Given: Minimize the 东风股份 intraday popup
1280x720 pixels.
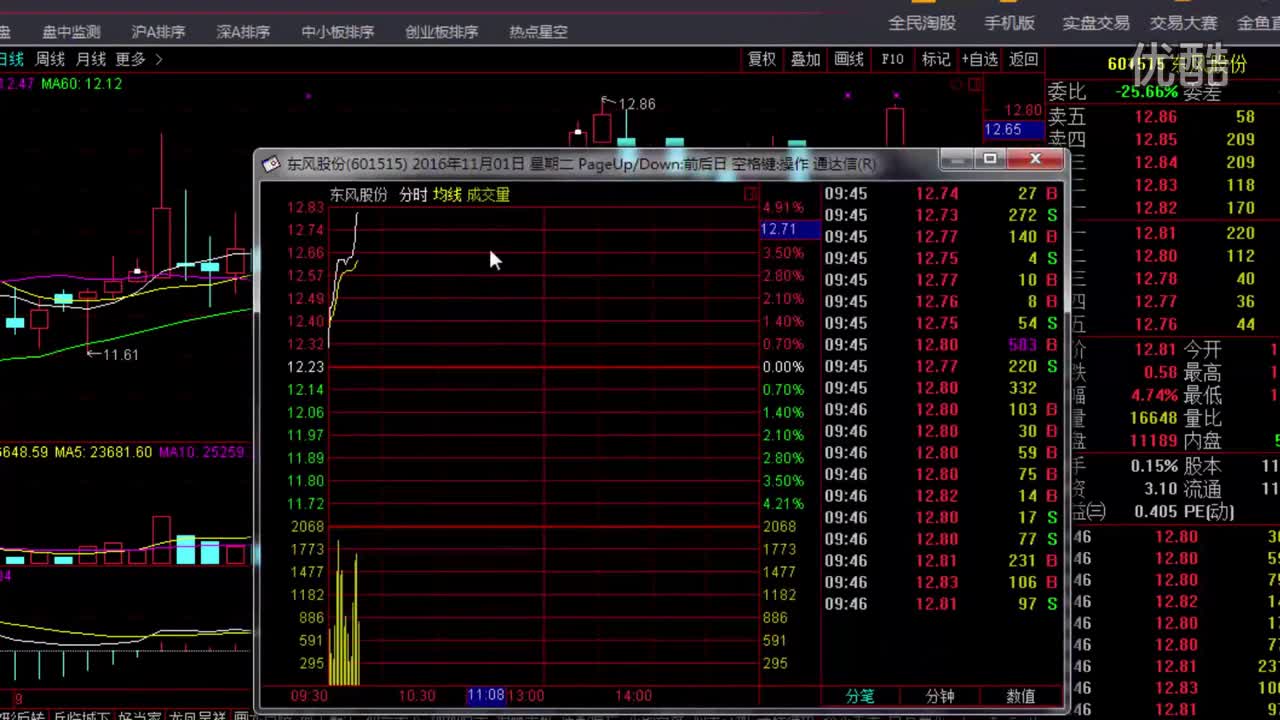Looking at the screenshot, I should [957, 159].
